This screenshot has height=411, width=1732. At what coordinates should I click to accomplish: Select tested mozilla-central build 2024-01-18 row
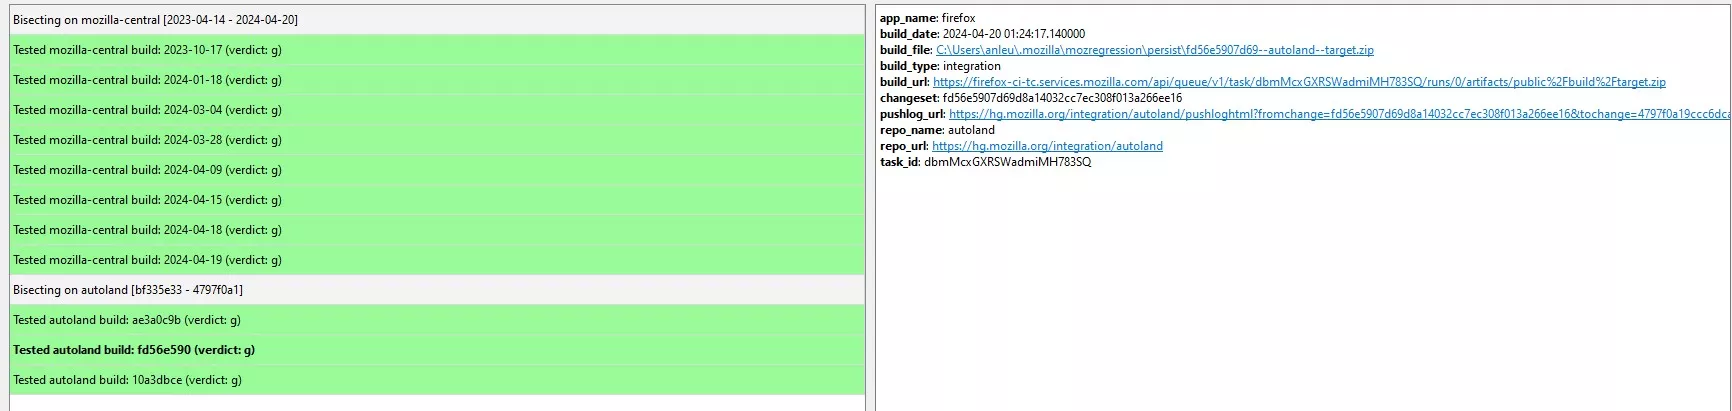click(x=437, y=80)
